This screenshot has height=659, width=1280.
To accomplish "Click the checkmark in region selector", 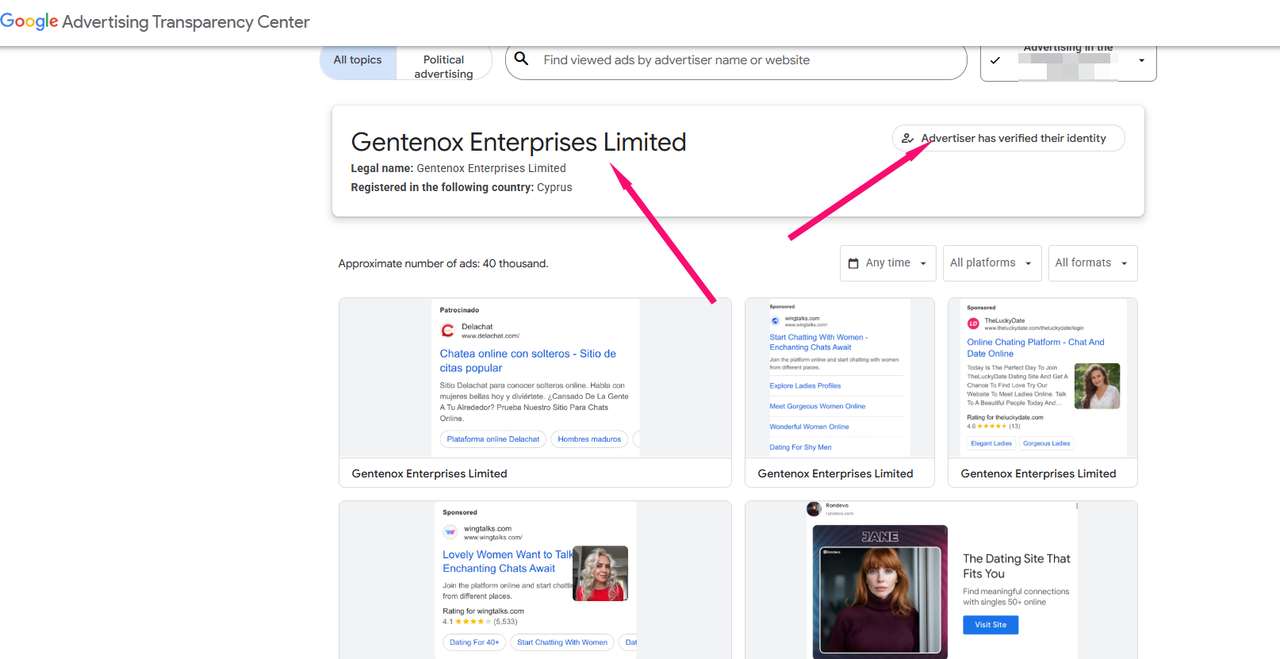I will pos(995,61).
